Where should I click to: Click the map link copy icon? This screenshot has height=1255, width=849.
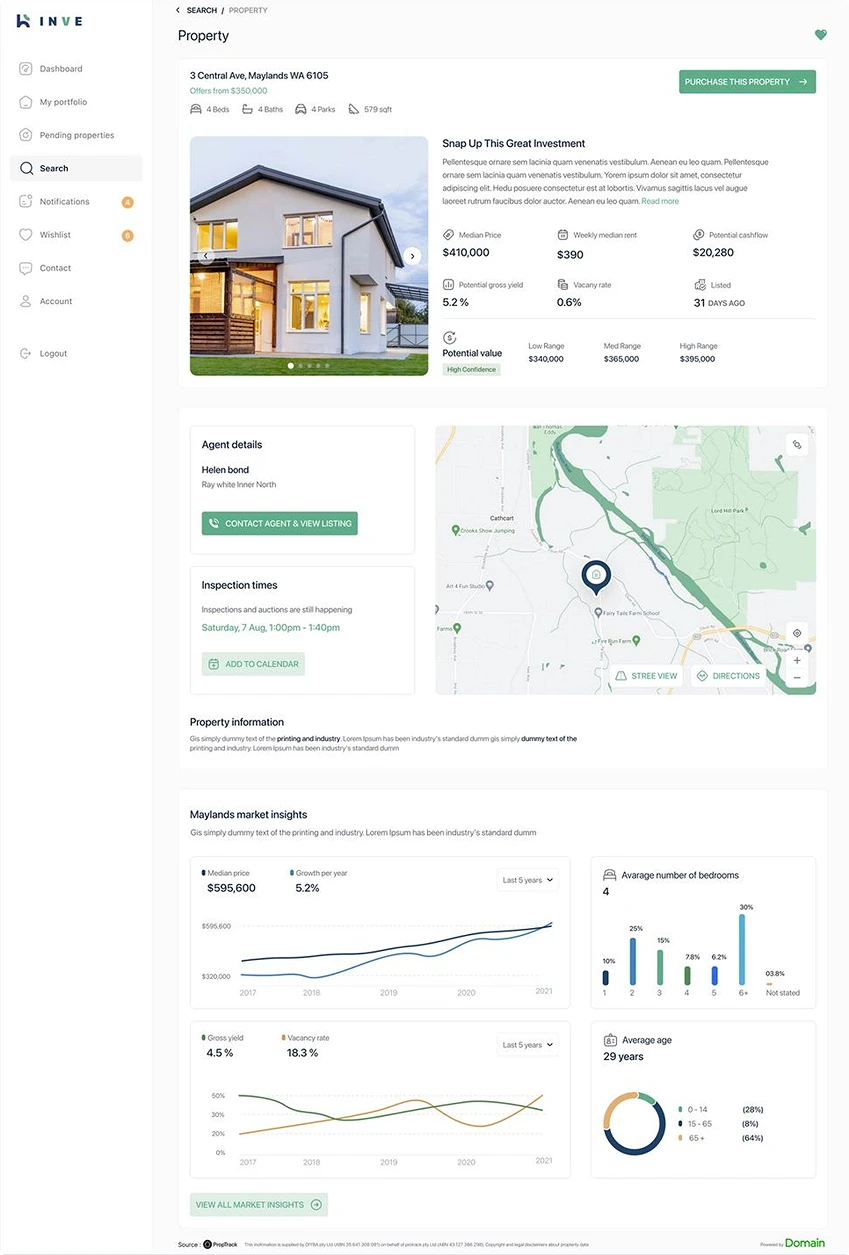797,444
